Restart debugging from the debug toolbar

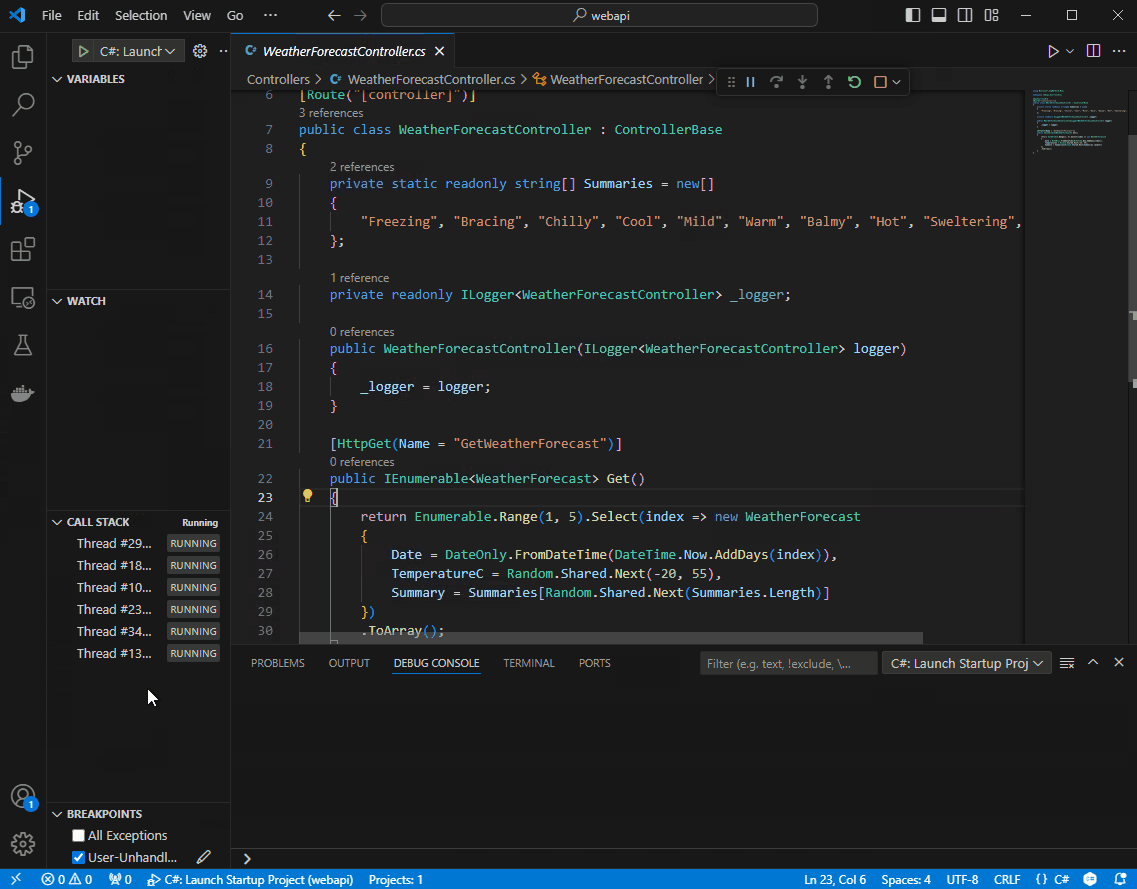point(853,82)
